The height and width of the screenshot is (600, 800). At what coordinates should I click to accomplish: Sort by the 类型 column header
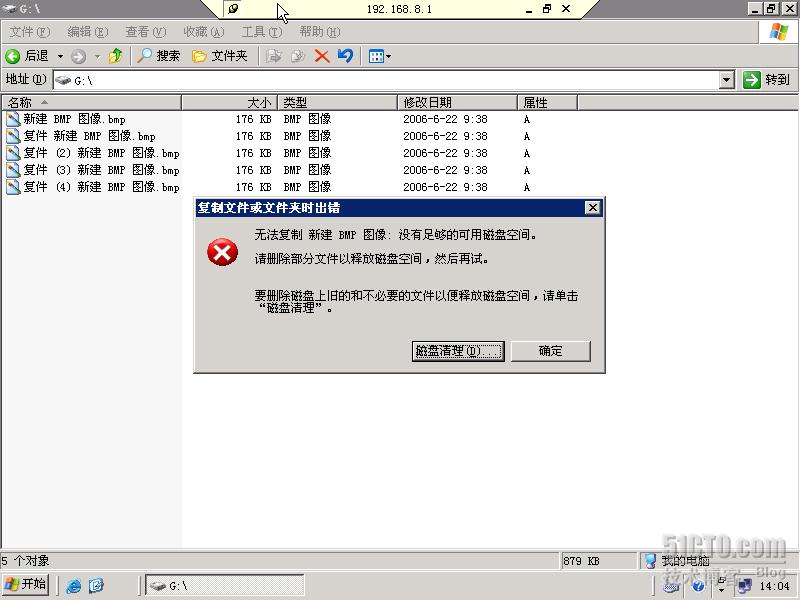pos(337,103)
